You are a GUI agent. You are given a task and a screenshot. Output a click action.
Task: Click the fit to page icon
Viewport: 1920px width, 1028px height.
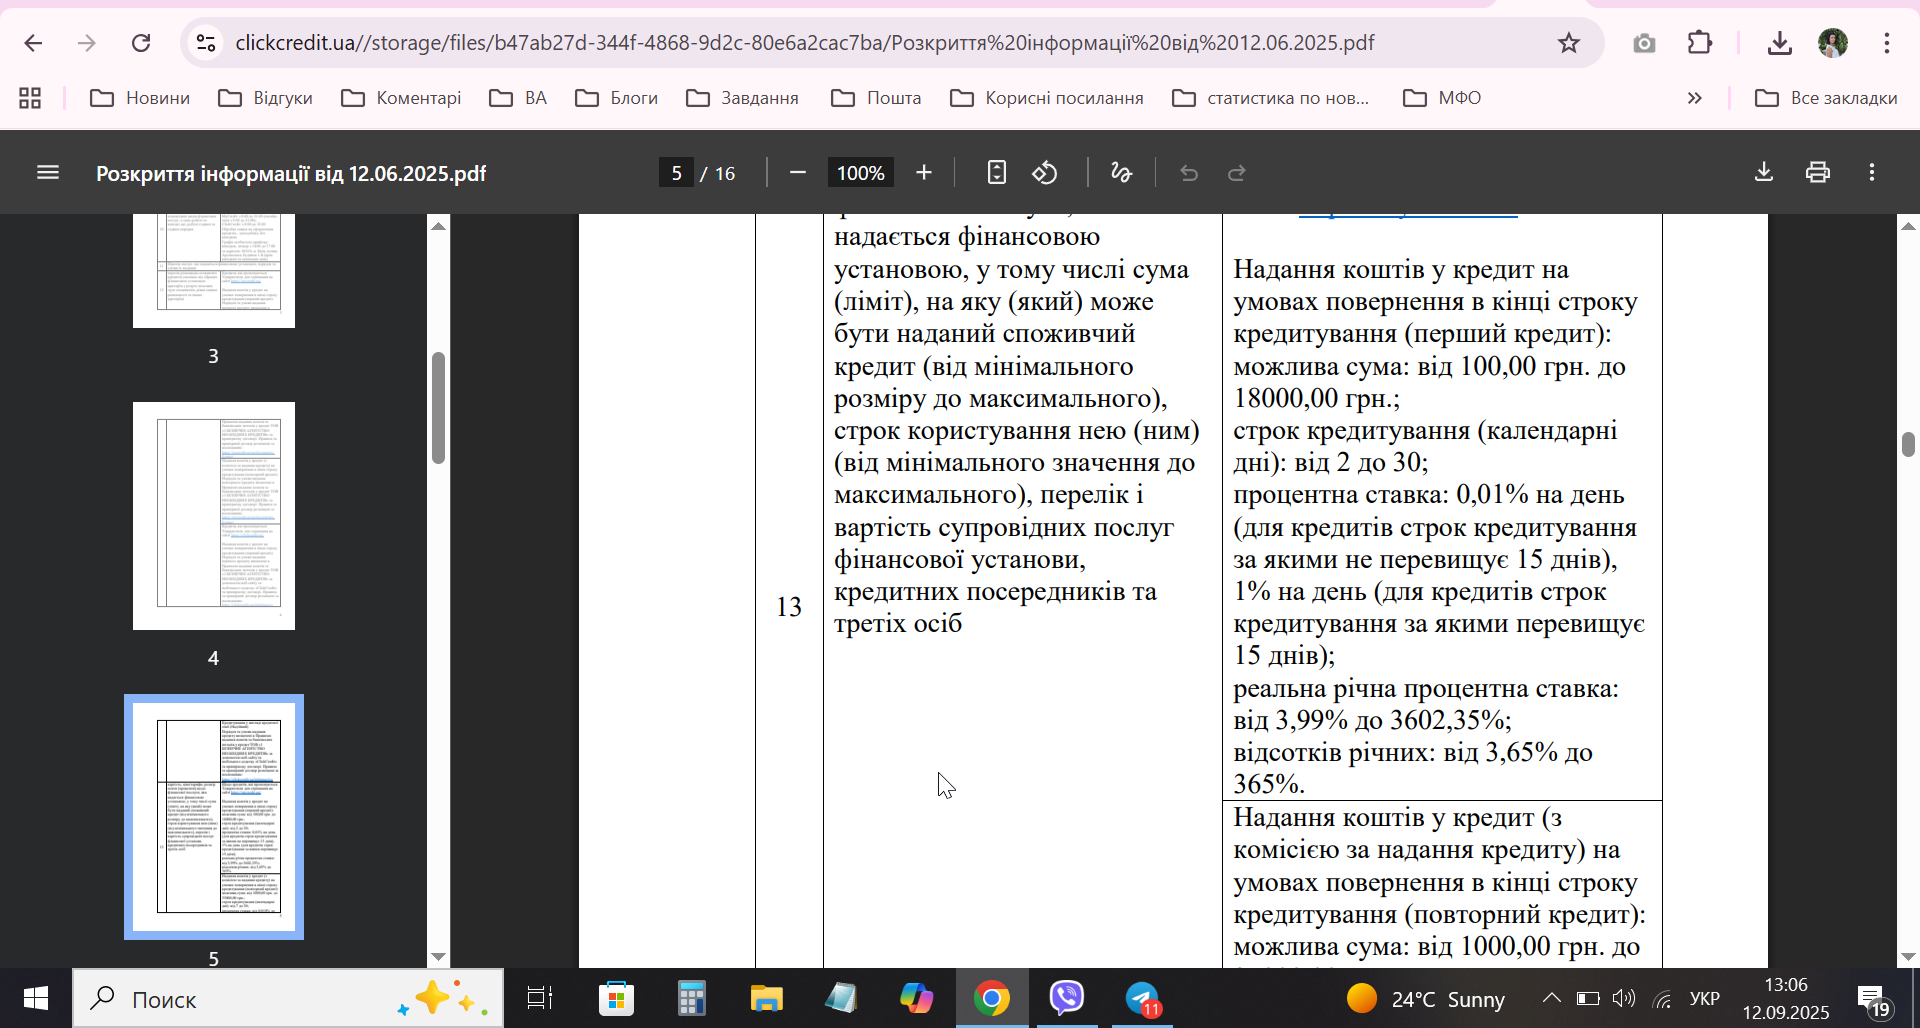pos(997,173)
